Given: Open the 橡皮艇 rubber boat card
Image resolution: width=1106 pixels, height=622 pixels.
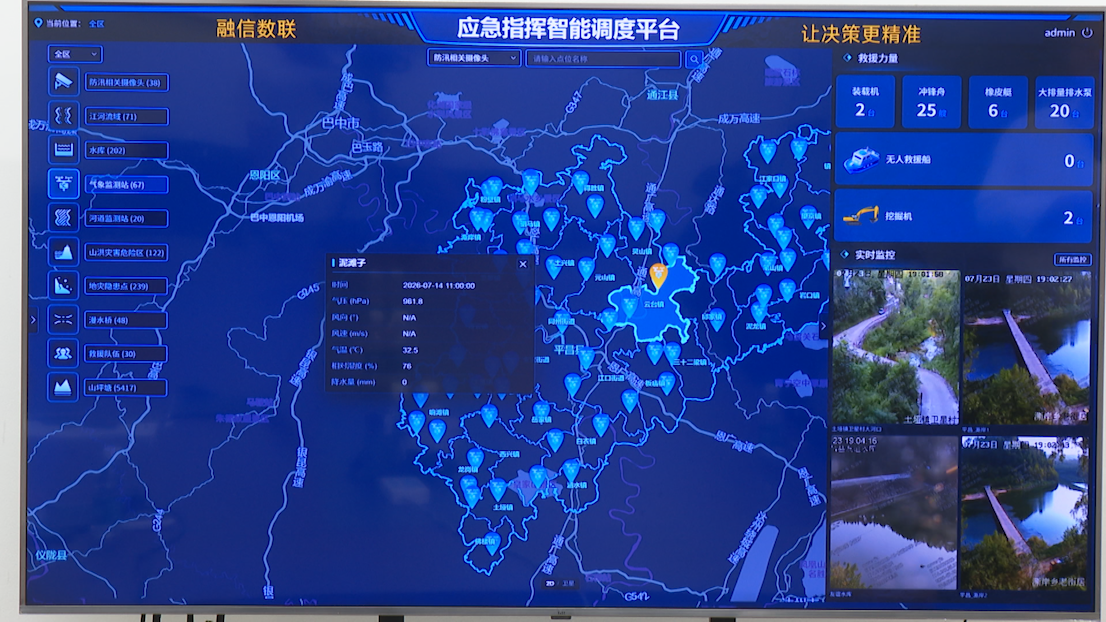Looking at the screenshot, I should click(998, 102).
